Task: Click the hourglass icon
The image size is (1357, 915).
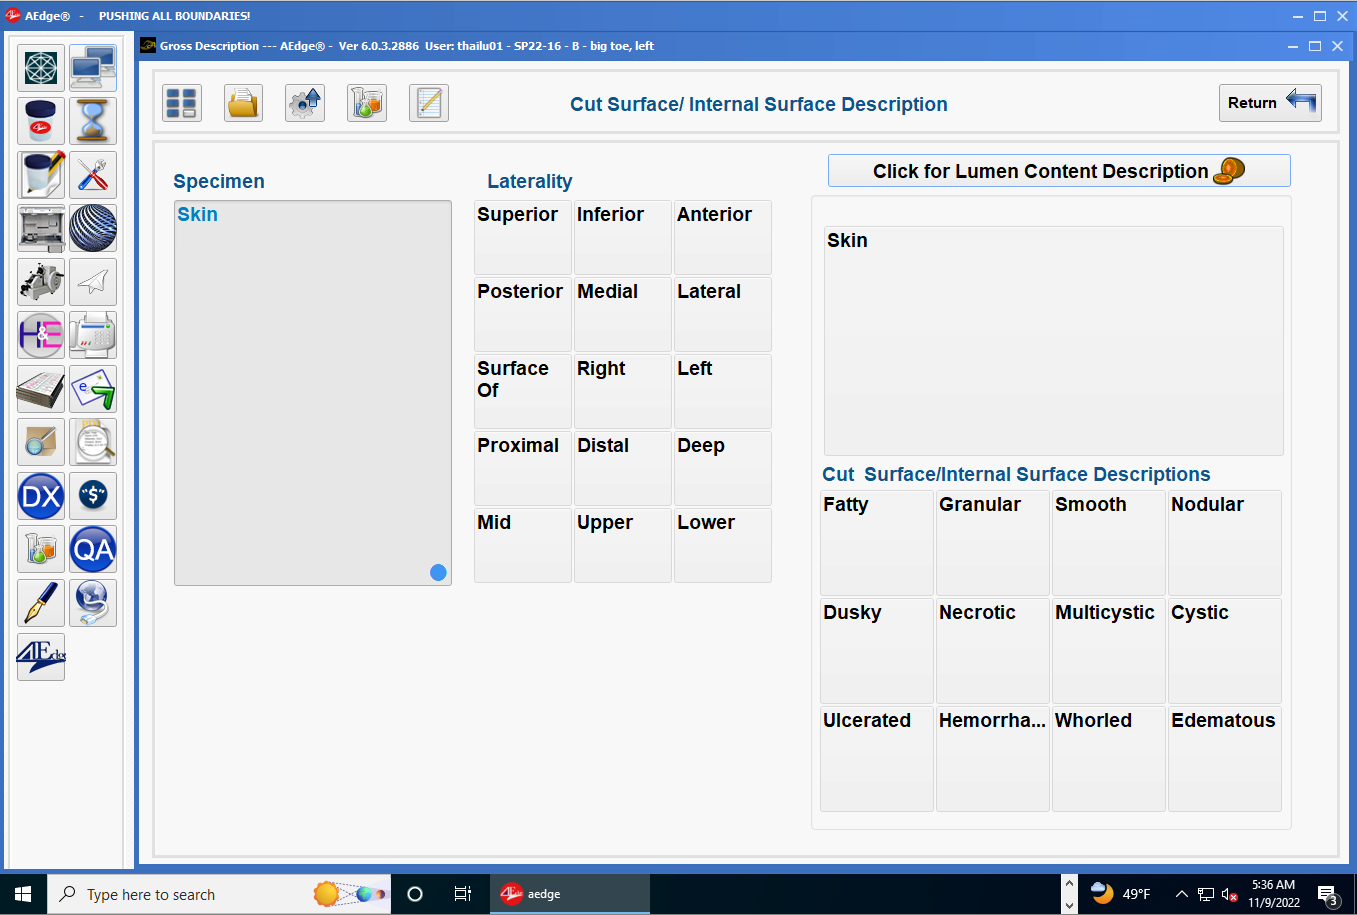Action: coord(93,121)
